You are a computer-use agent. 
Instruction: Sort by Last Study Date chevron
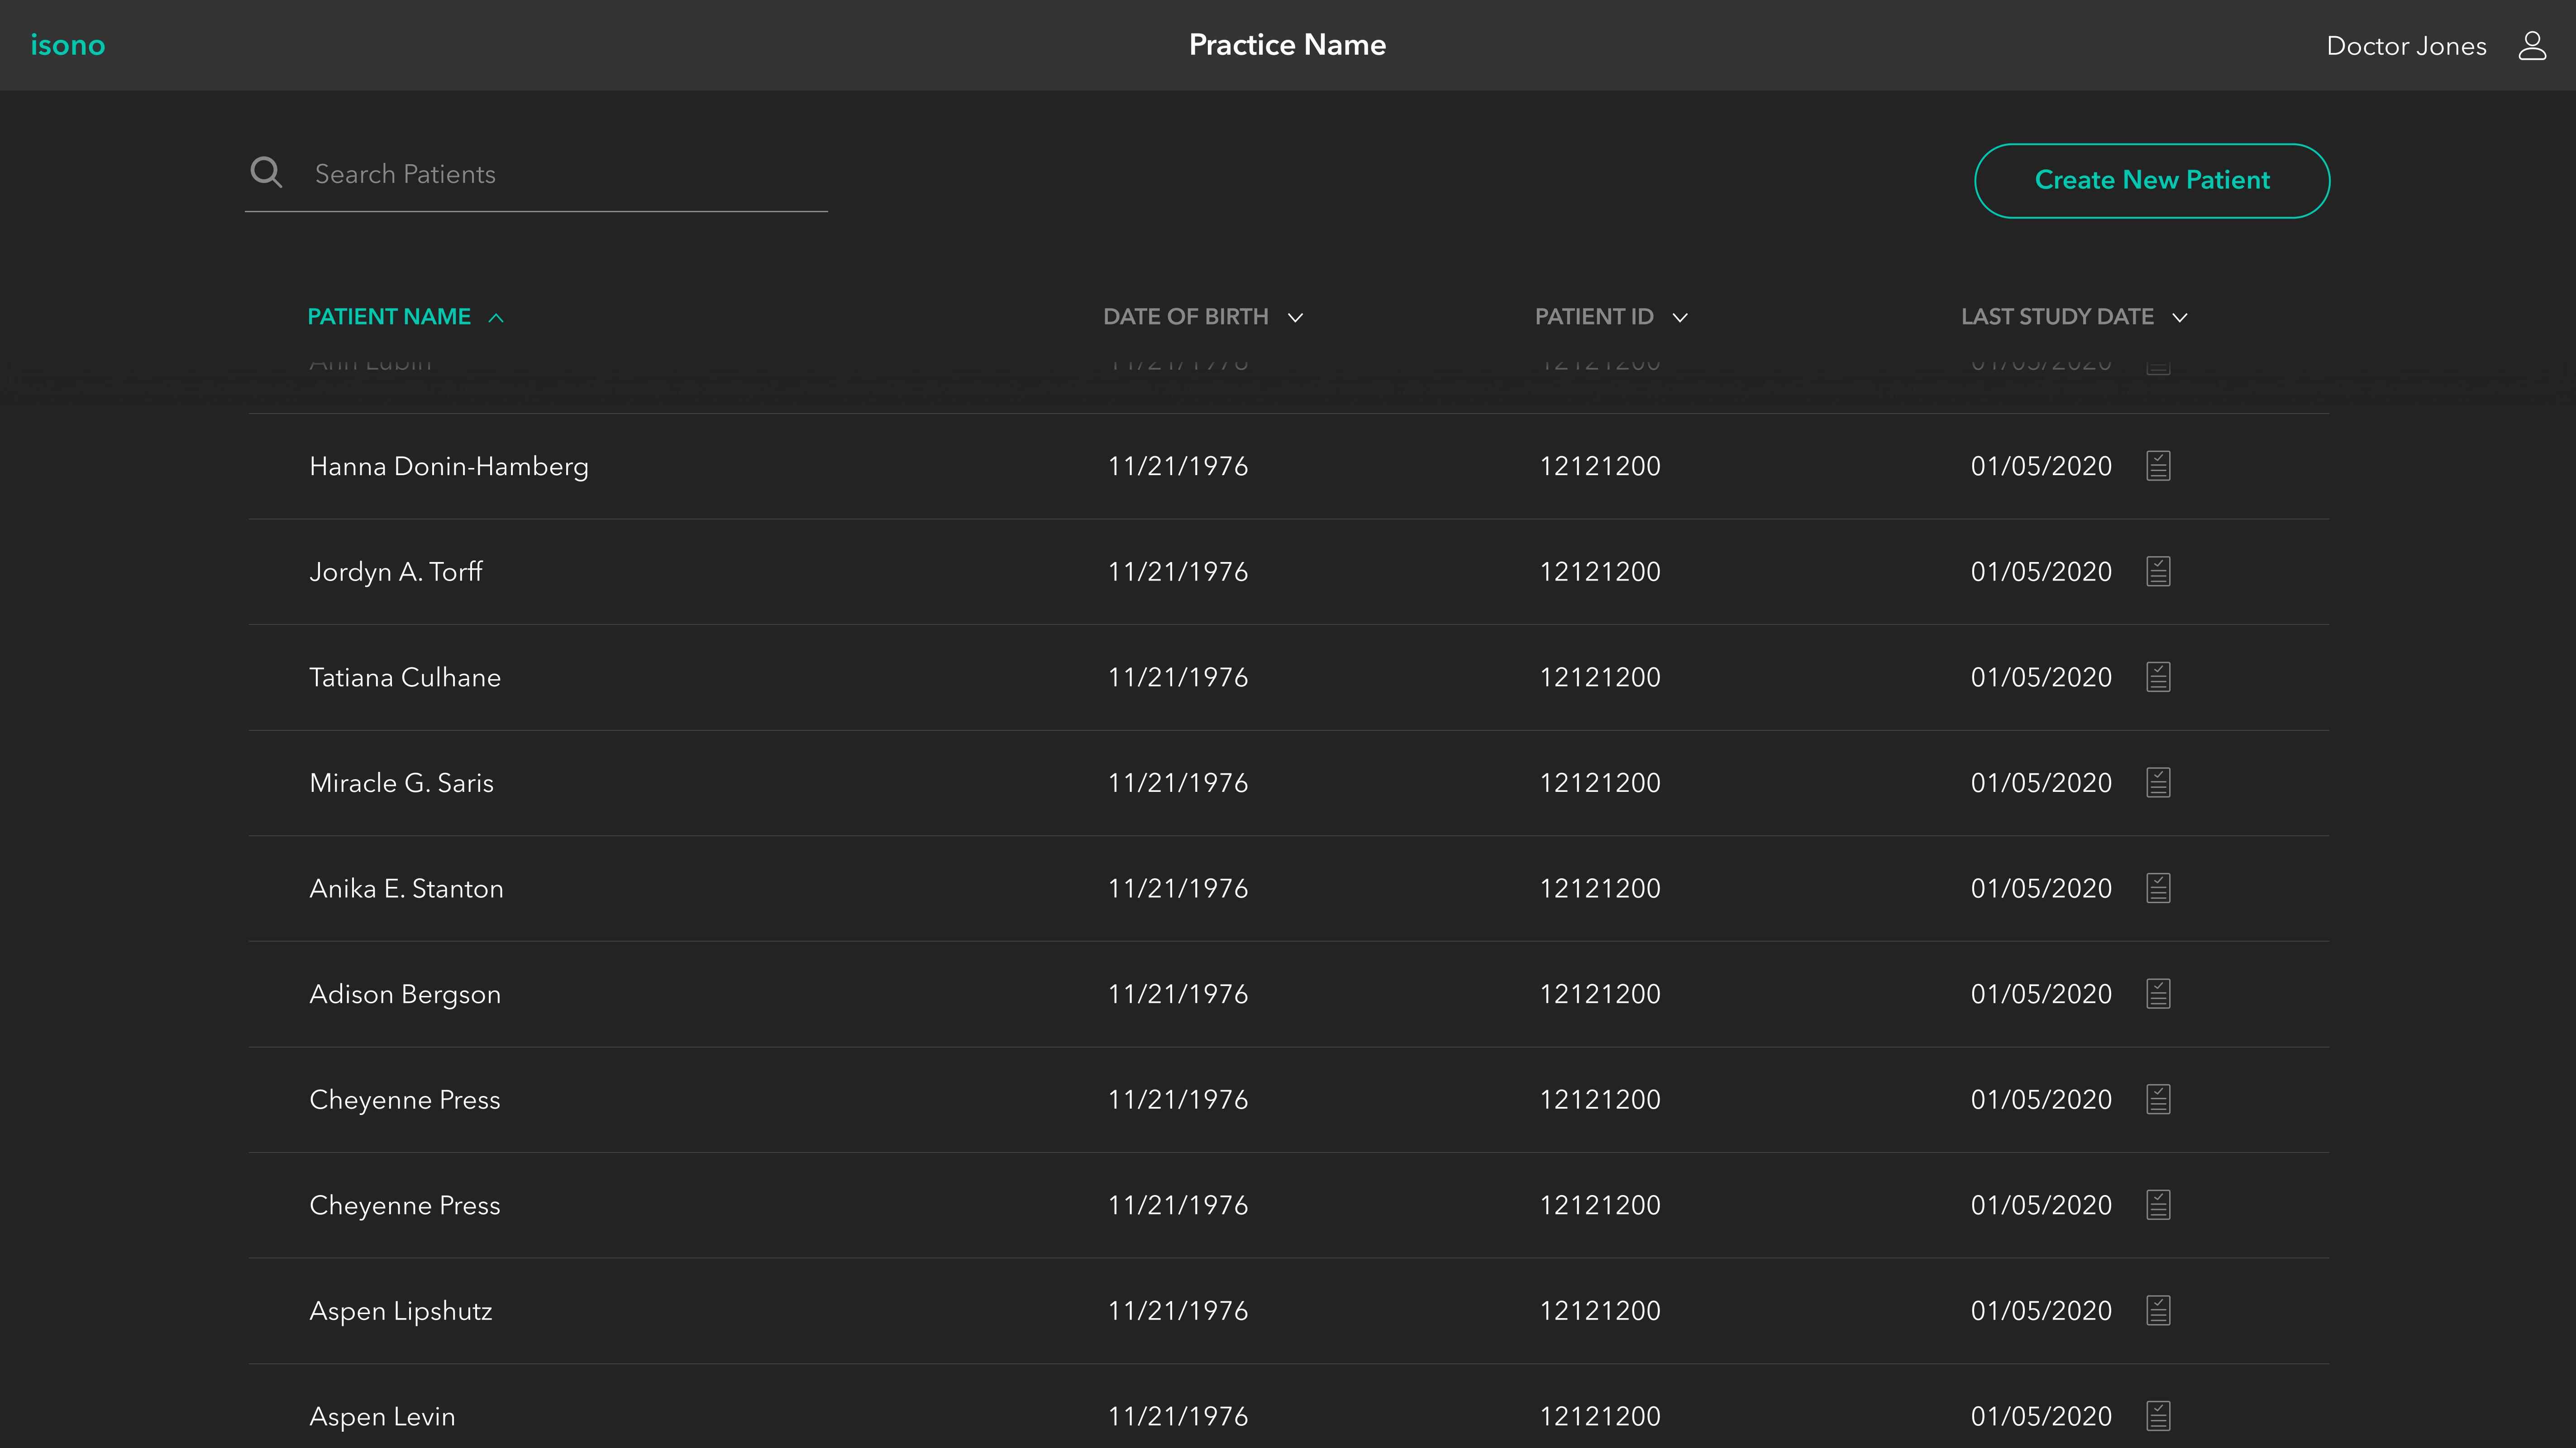[2180, 318]
